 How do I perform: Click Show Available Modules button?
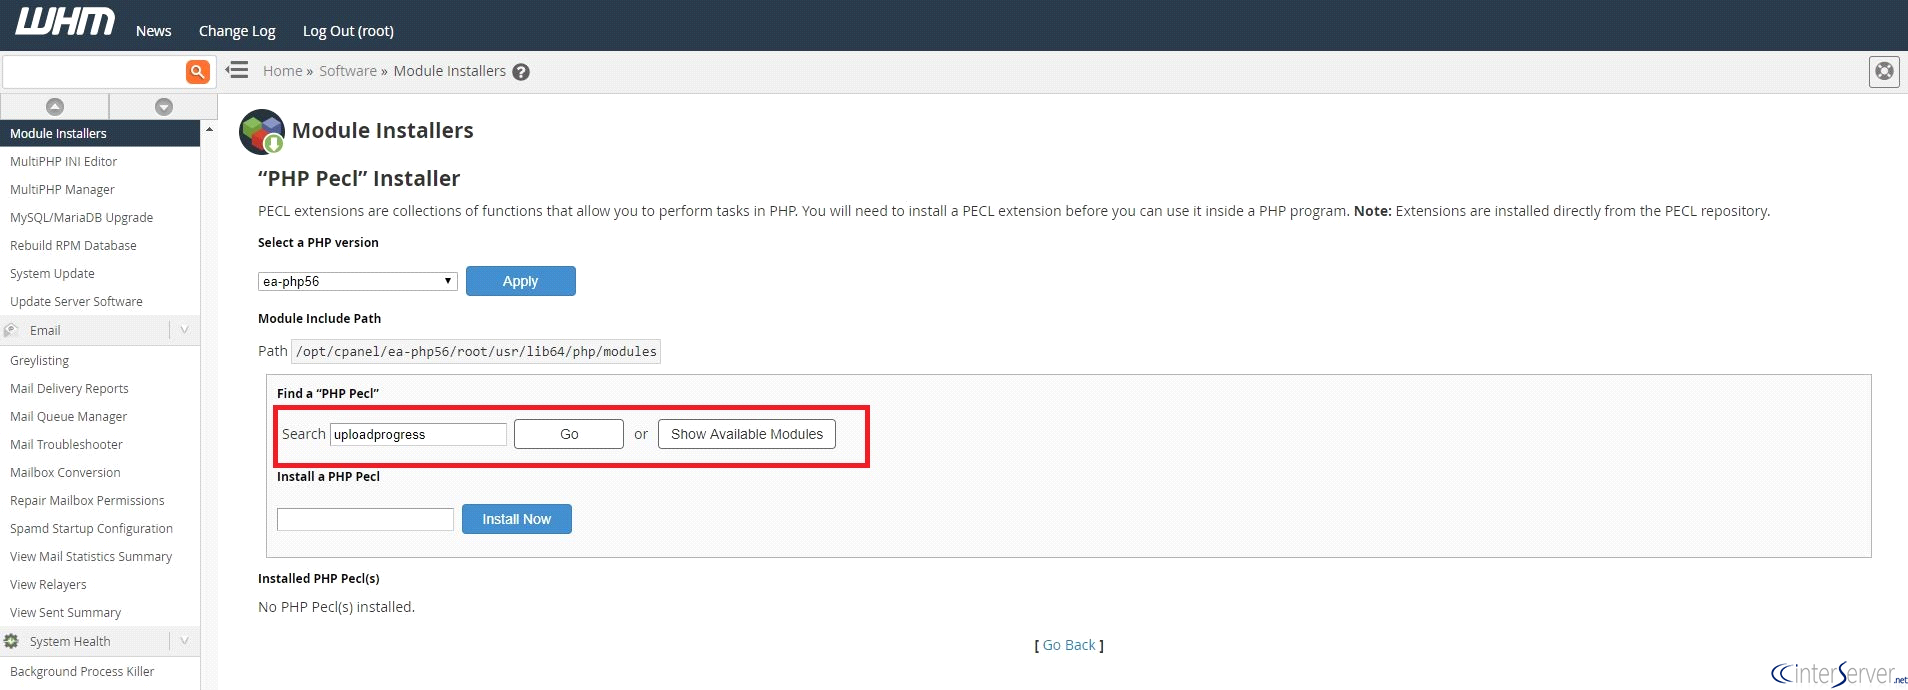click(747, 434)
